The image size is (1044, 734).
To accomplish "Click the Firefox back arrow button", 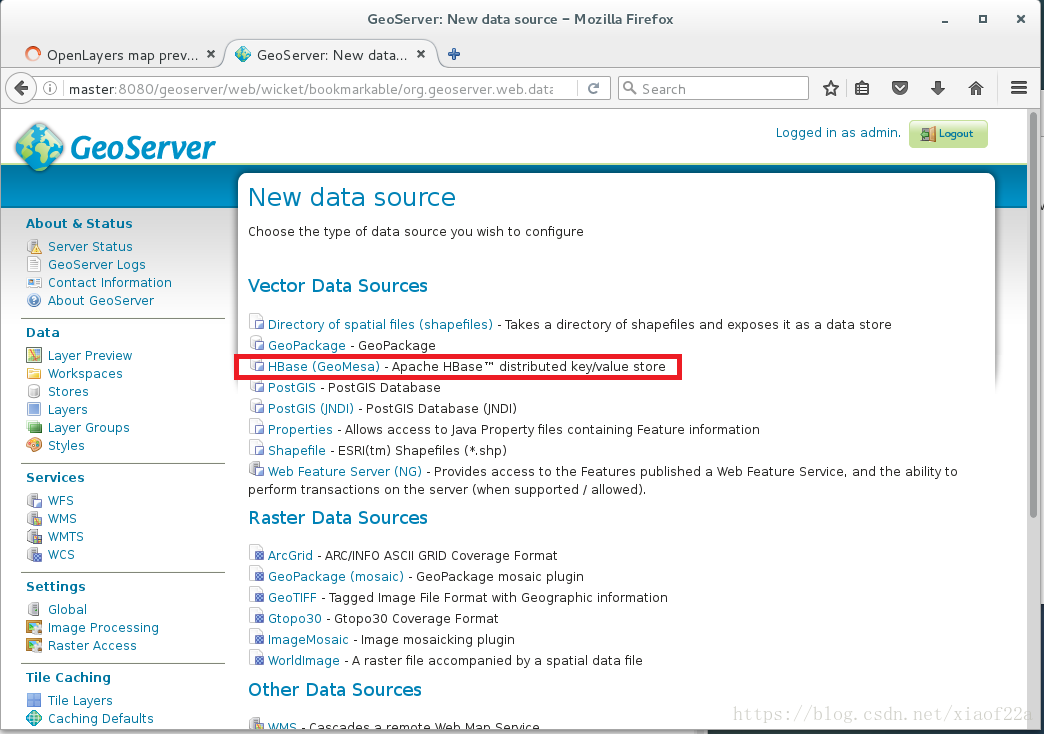I will (x=21, y=89).
